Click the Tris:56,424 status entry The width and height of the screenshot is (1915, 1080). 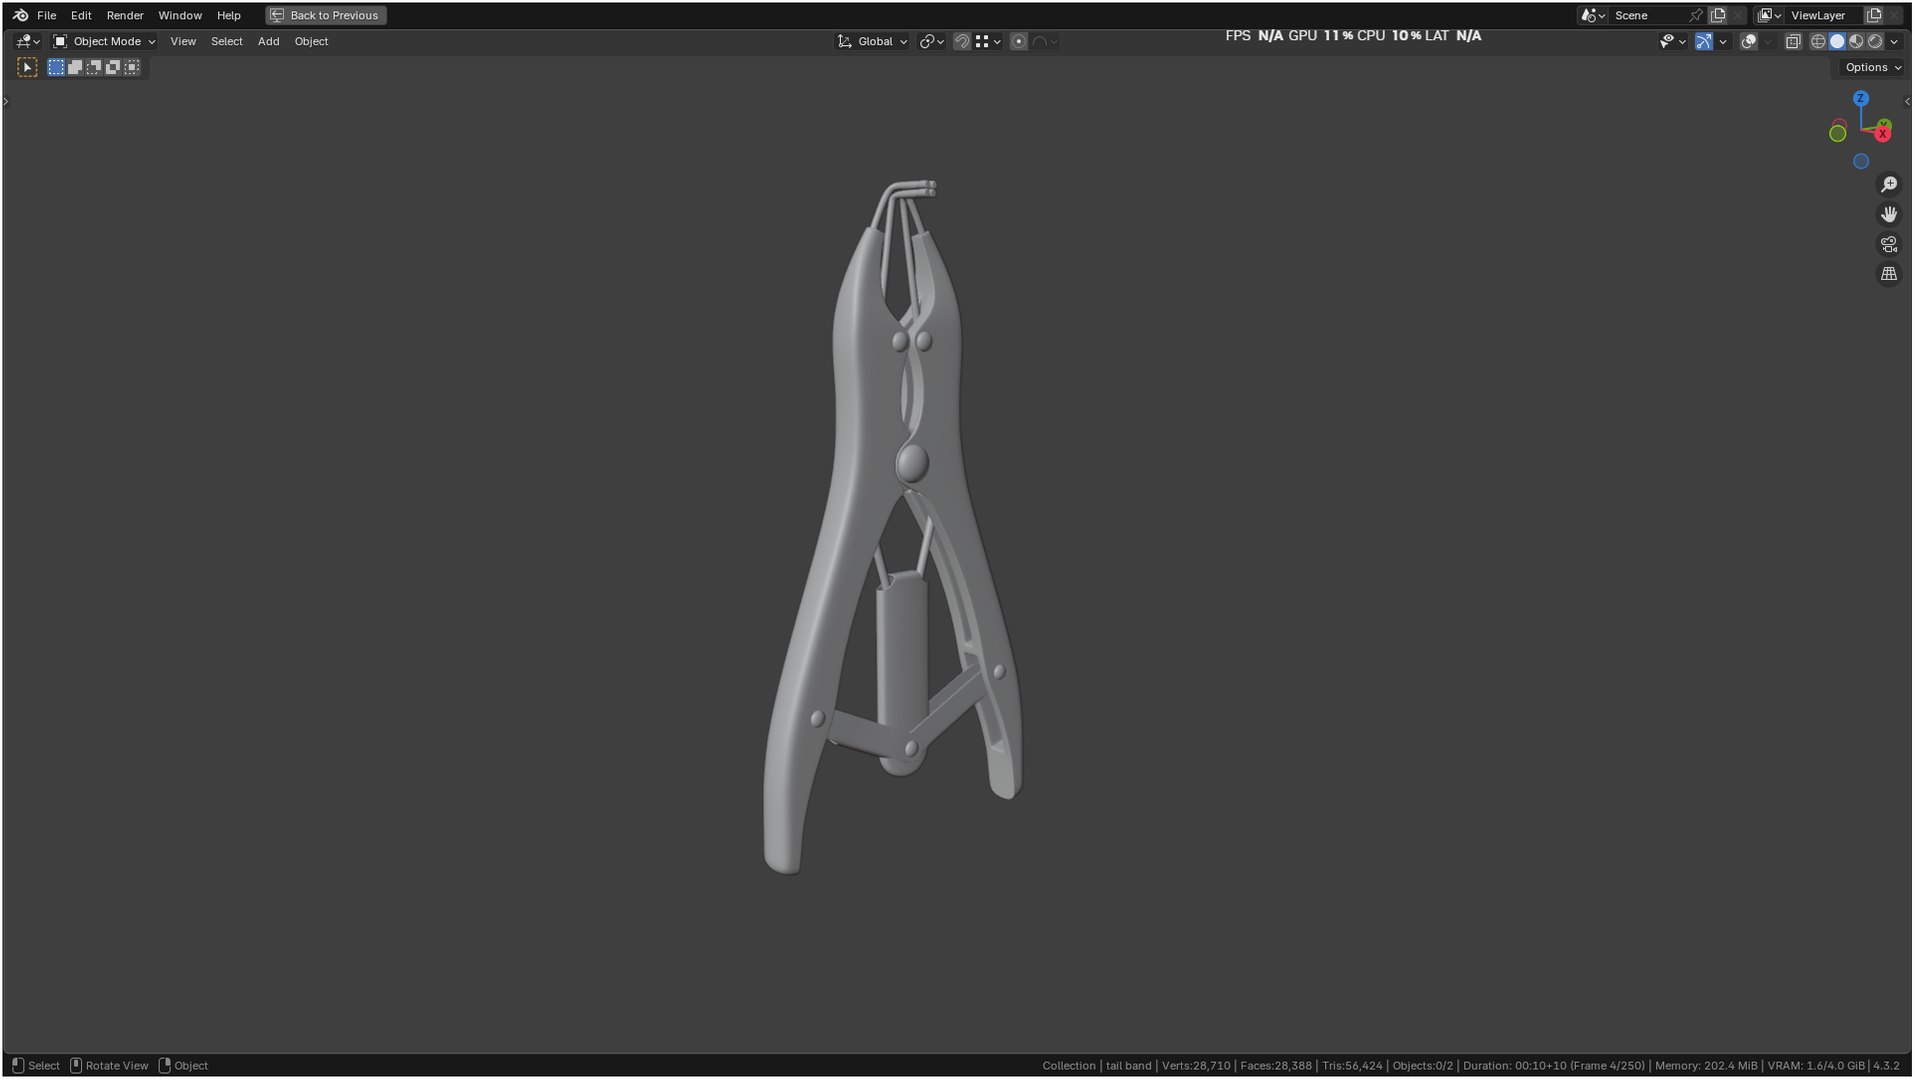1352,1065
